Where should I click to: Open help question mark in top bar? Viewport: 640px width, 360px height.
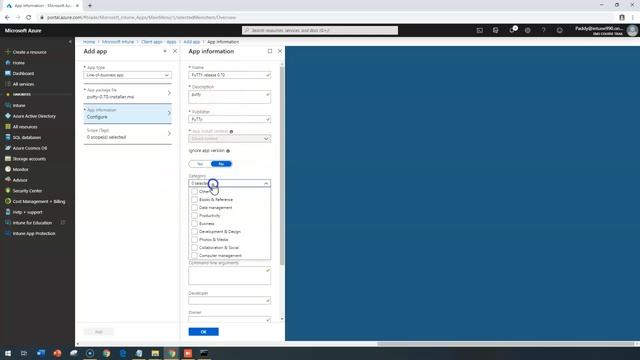pyautogui.click(x=543, y=30)
